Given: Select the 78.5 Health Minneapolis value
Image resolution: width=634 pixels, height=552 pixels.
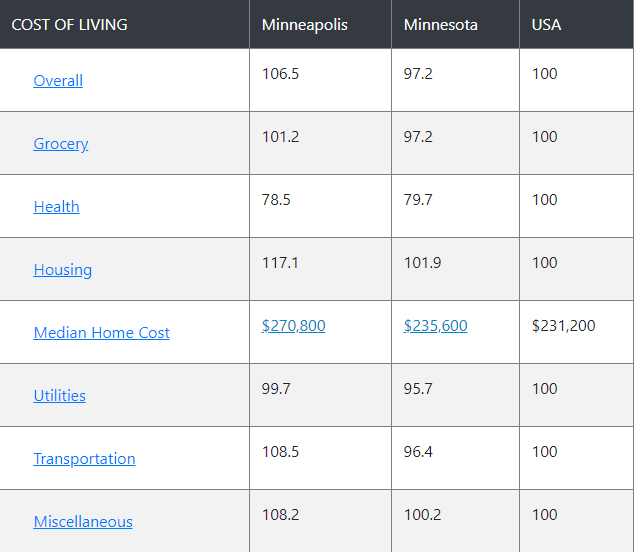Looking at the screenshot, I should tap(276, 200).
